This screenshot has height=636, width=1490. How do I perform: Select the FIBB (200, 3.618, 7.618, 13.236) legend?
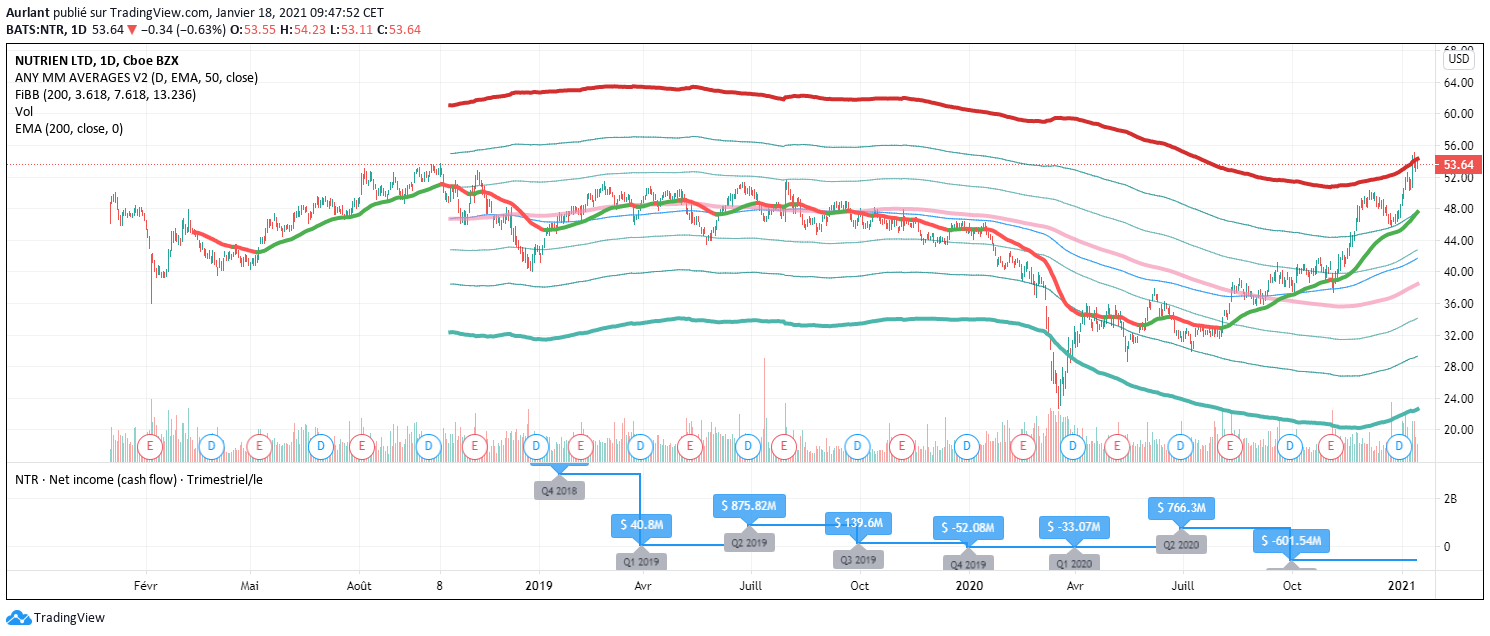105,94
